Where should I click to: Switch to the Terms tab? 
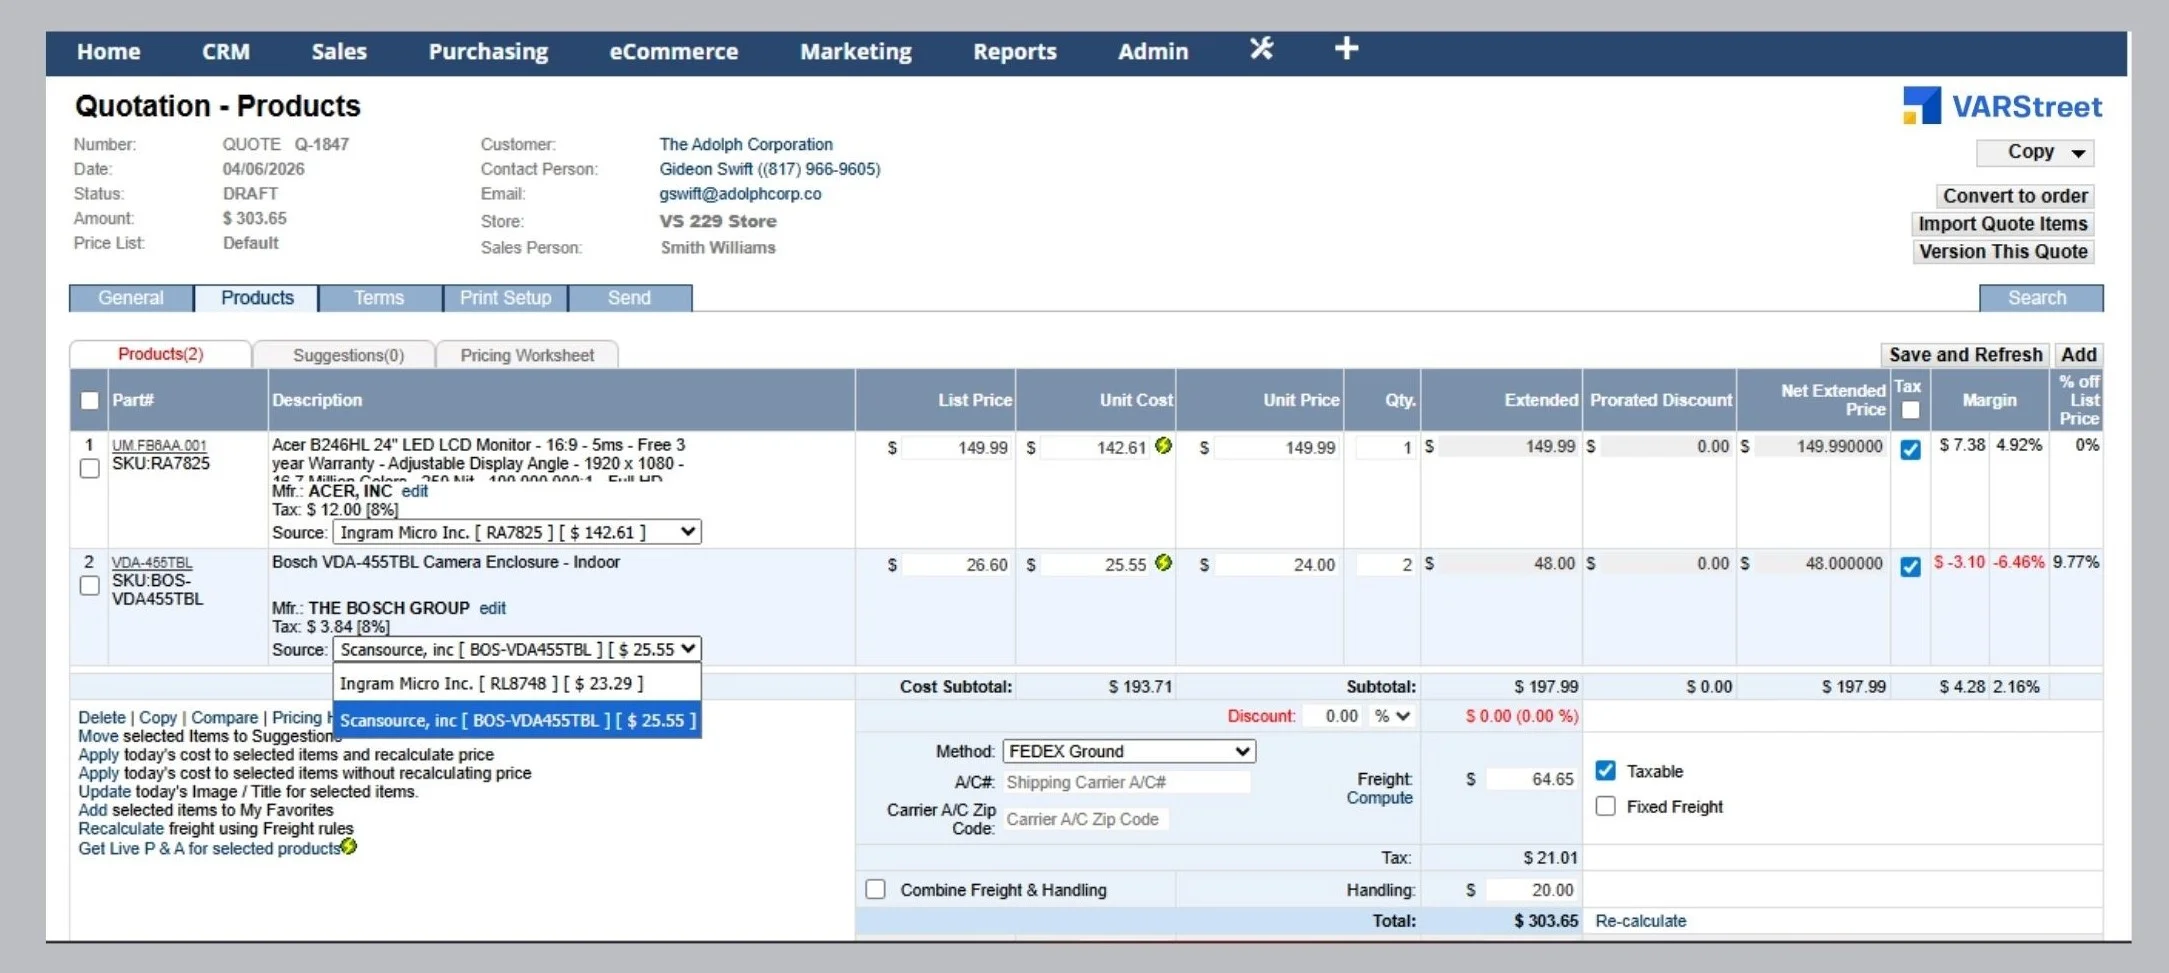coord(379,298)
